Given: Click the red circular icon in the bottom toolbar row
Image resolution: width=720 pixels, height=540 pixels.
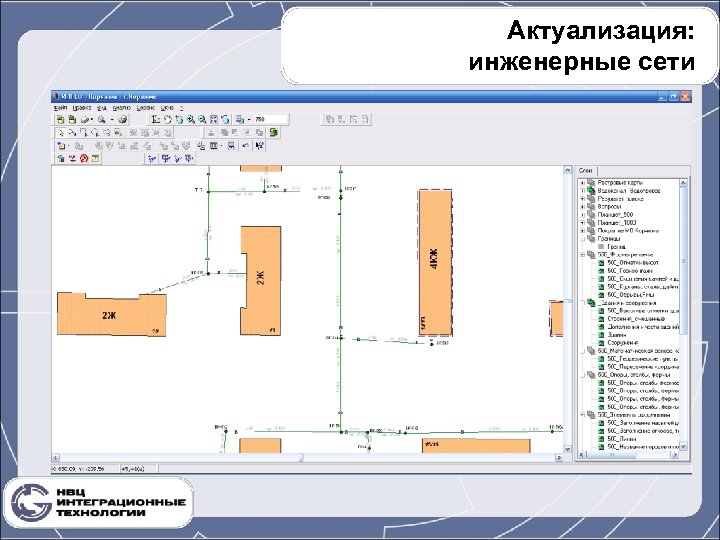Looking at the screenshot, I should pyautogui.click(x=84, y=159).
